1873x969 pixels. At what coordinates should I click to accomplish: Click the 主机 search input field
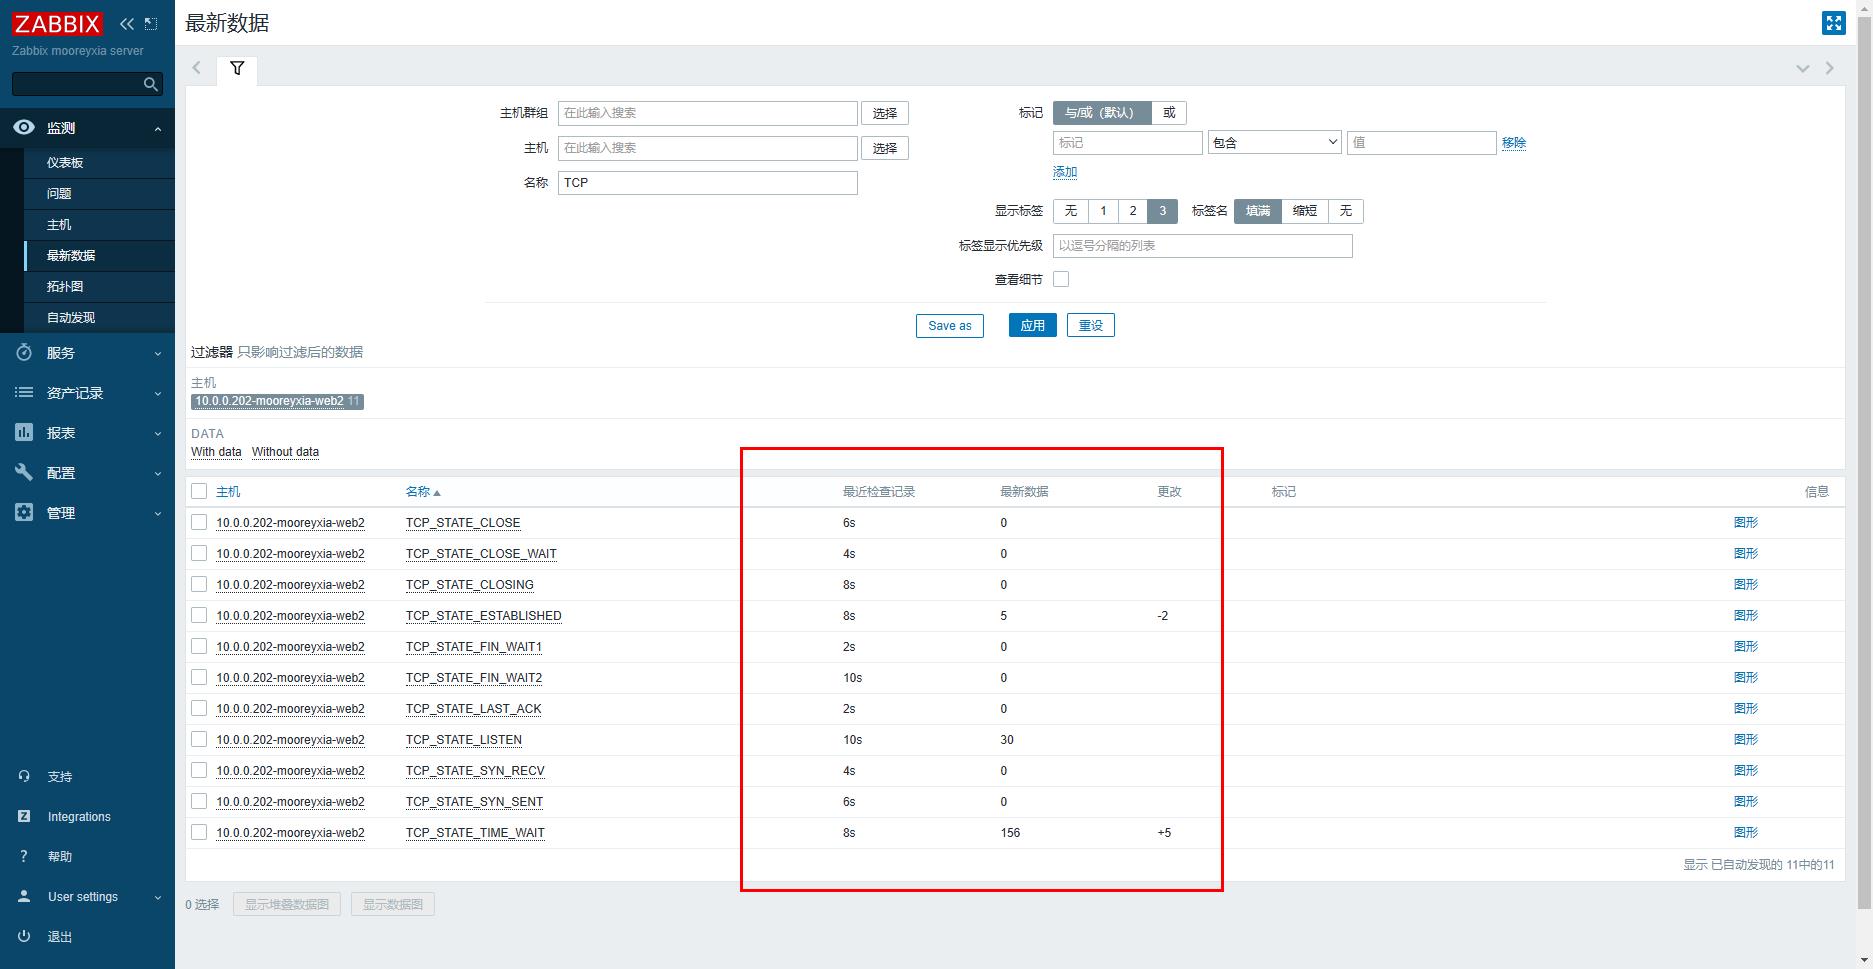[708, 148]
